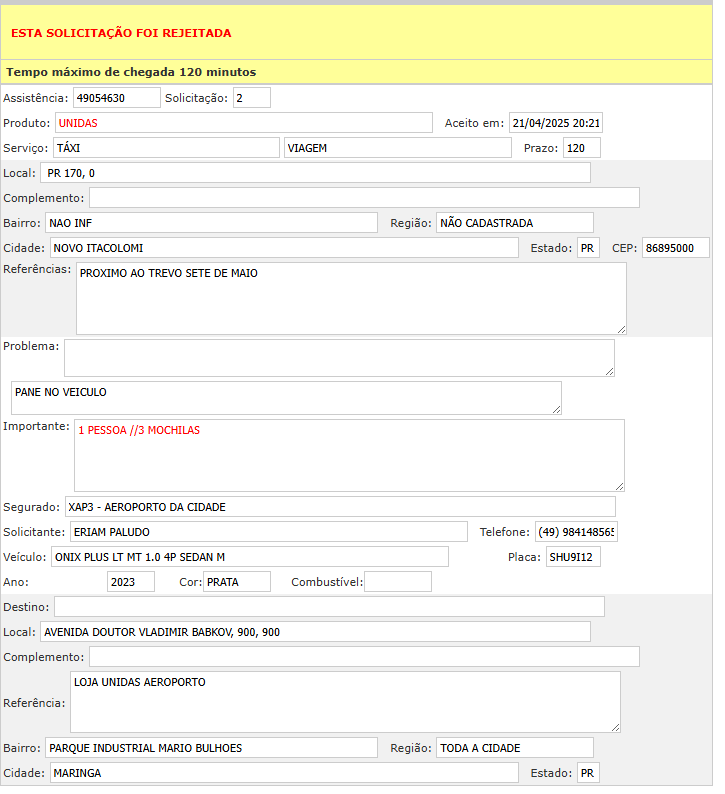Viewport: 725px width, 794px height.
Task: Focus the Segurado field
Action: pyautogui.click(x=340, y=507)
